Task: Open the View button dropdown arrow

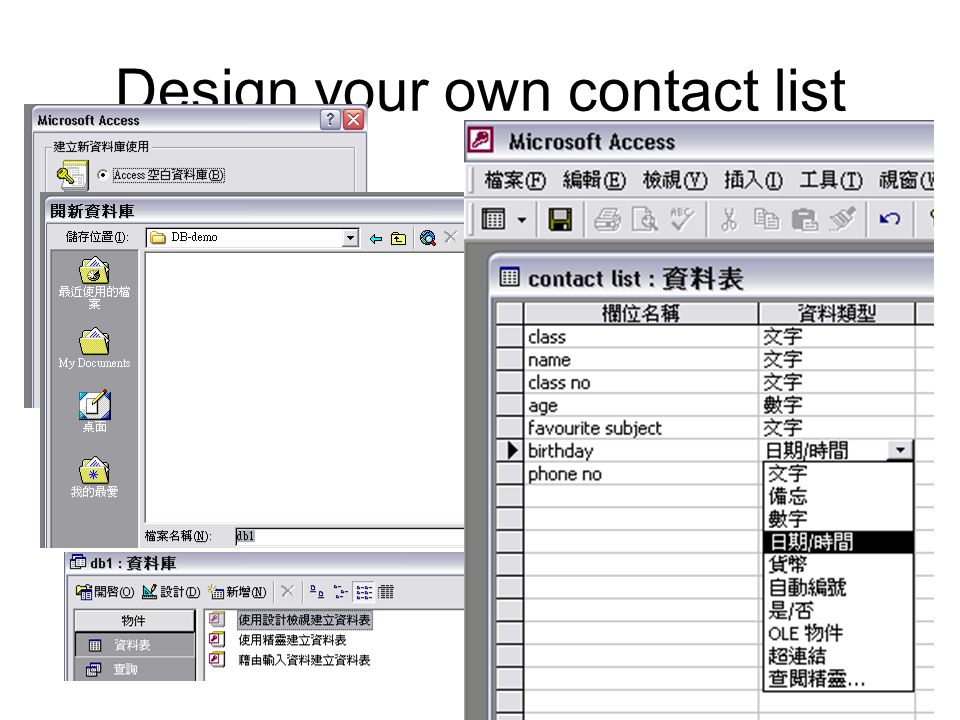Action: tap(522, 220)
